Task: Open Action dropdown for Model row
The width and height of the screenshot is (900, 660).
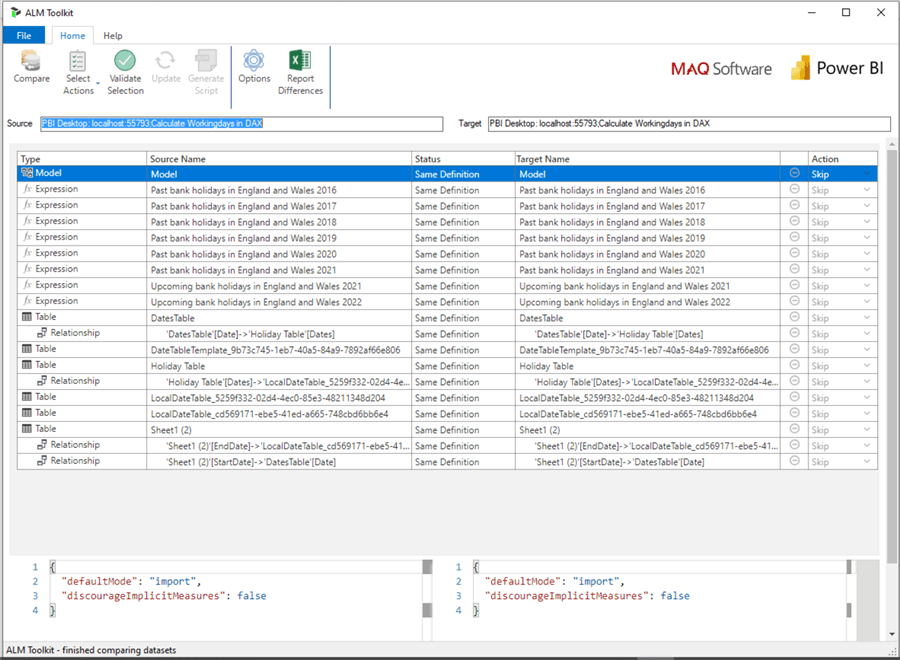Action: pyautogui.click(x=868, y=174)
